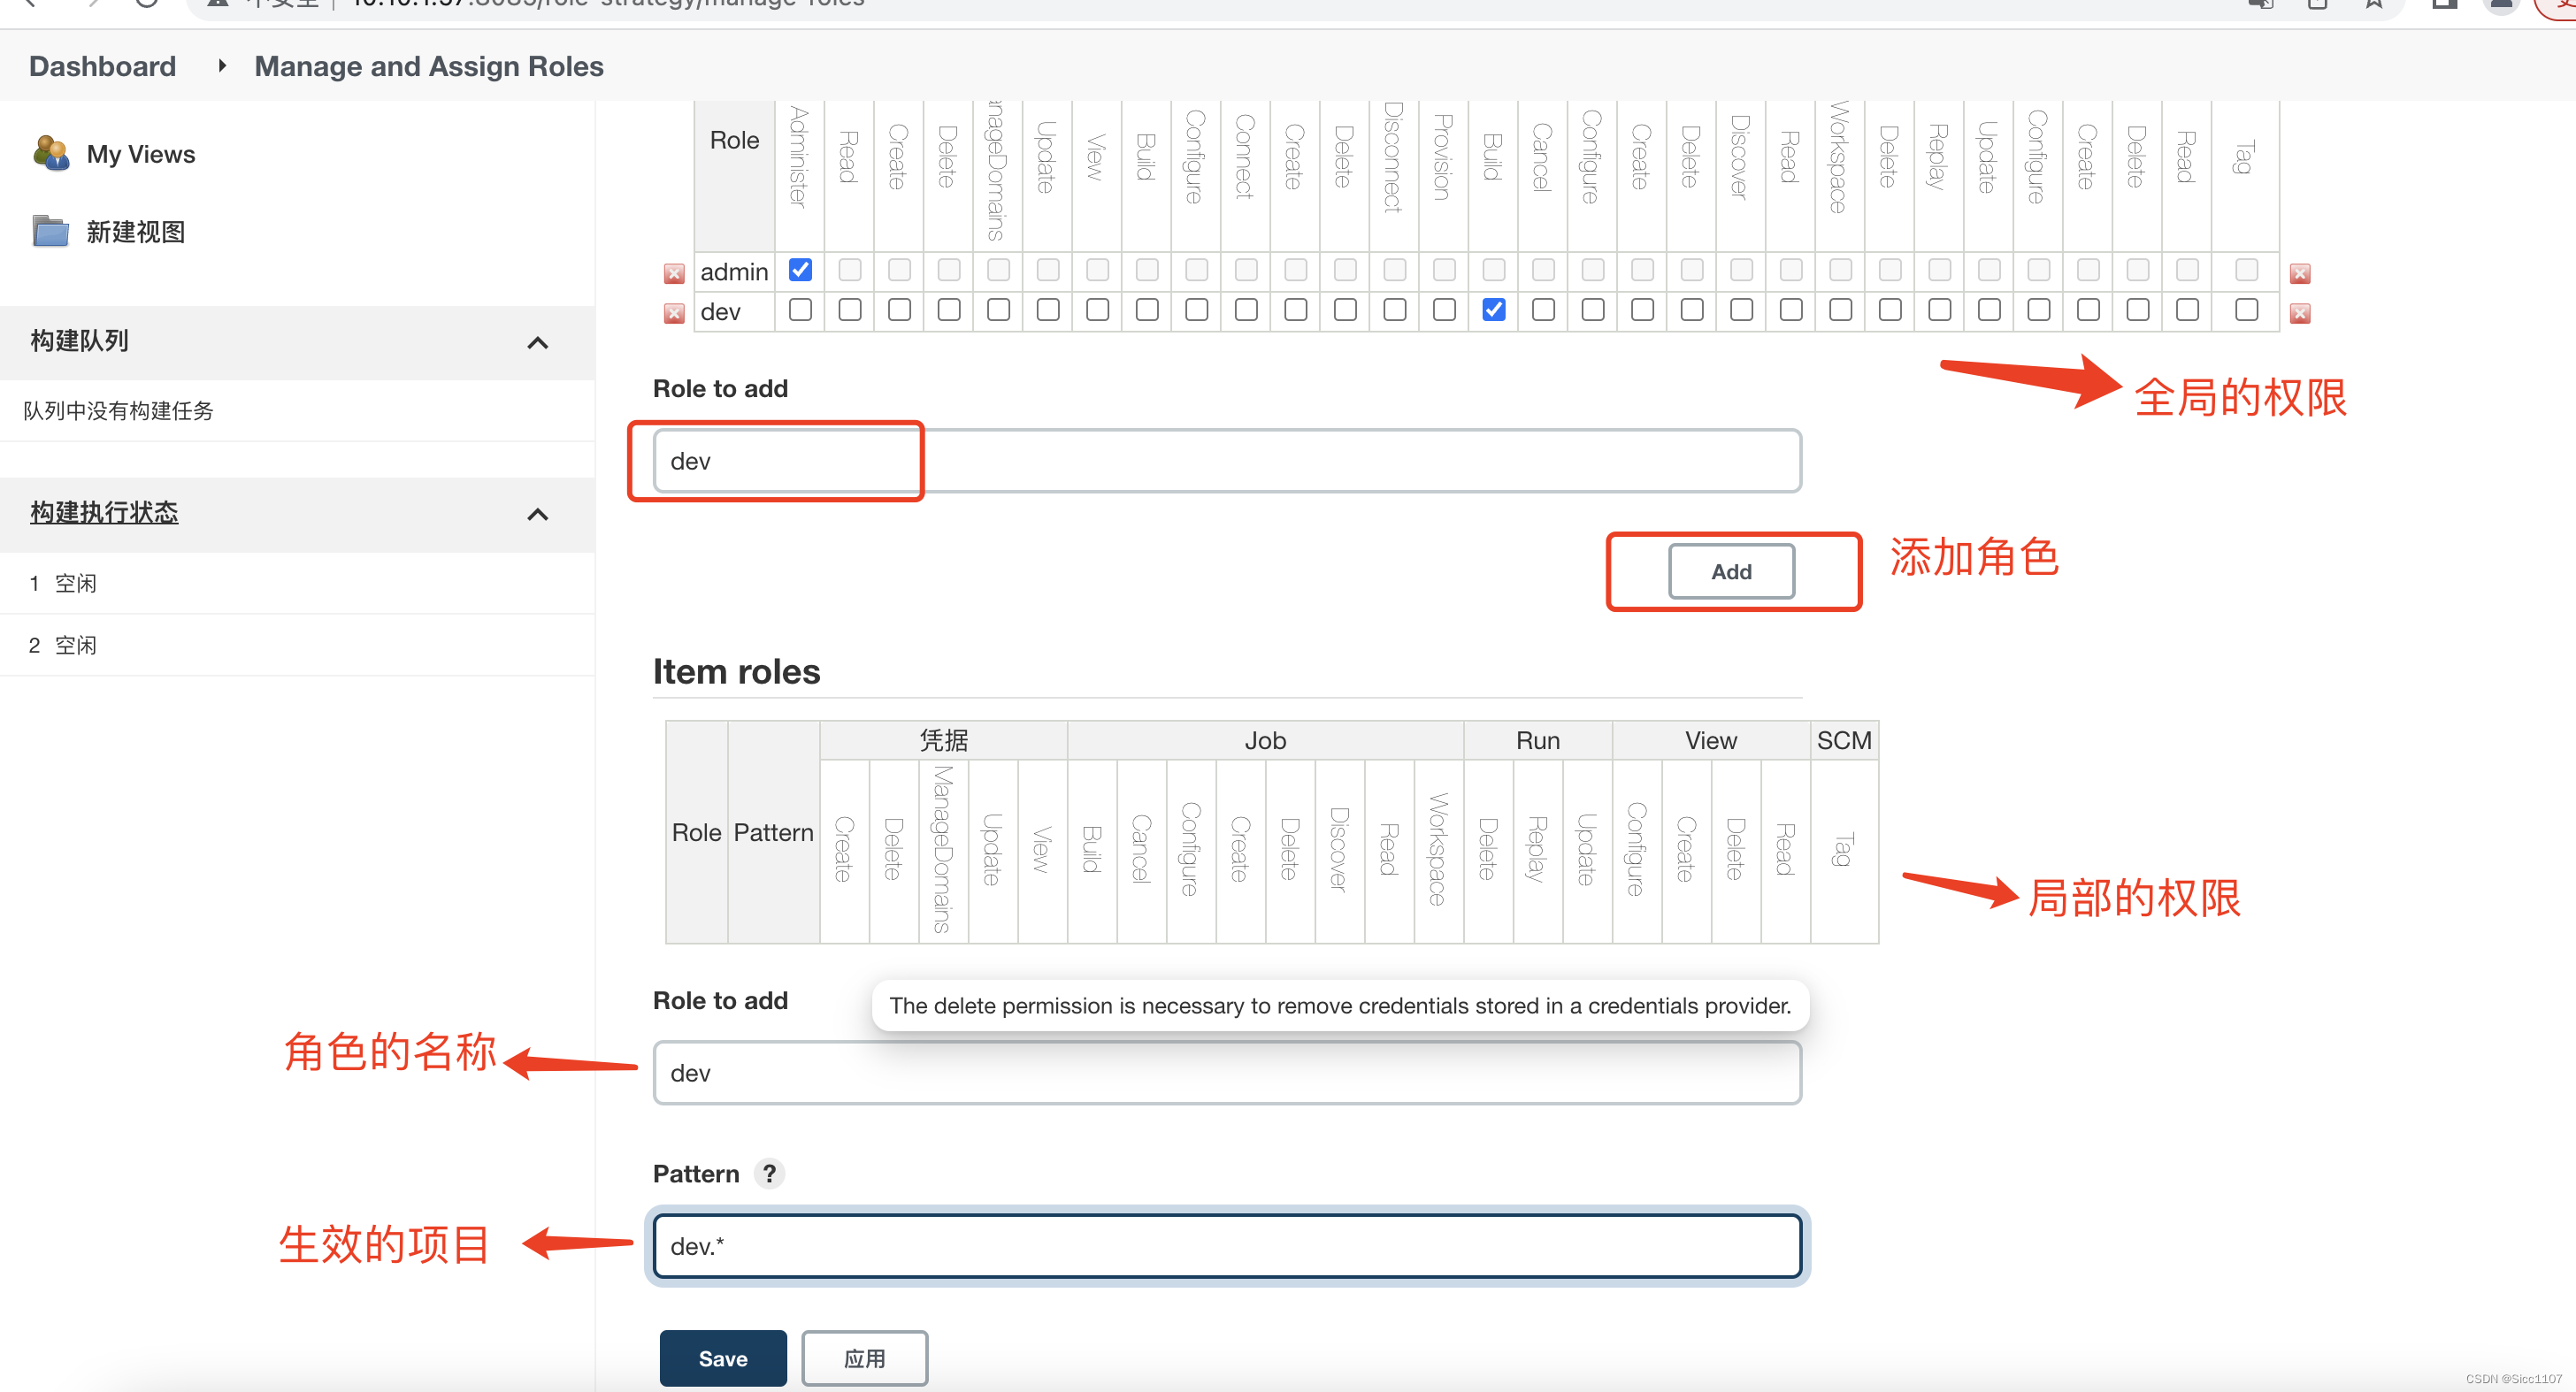
Task: Enable Replay permission for dev role
Action: pos(1939,310)
